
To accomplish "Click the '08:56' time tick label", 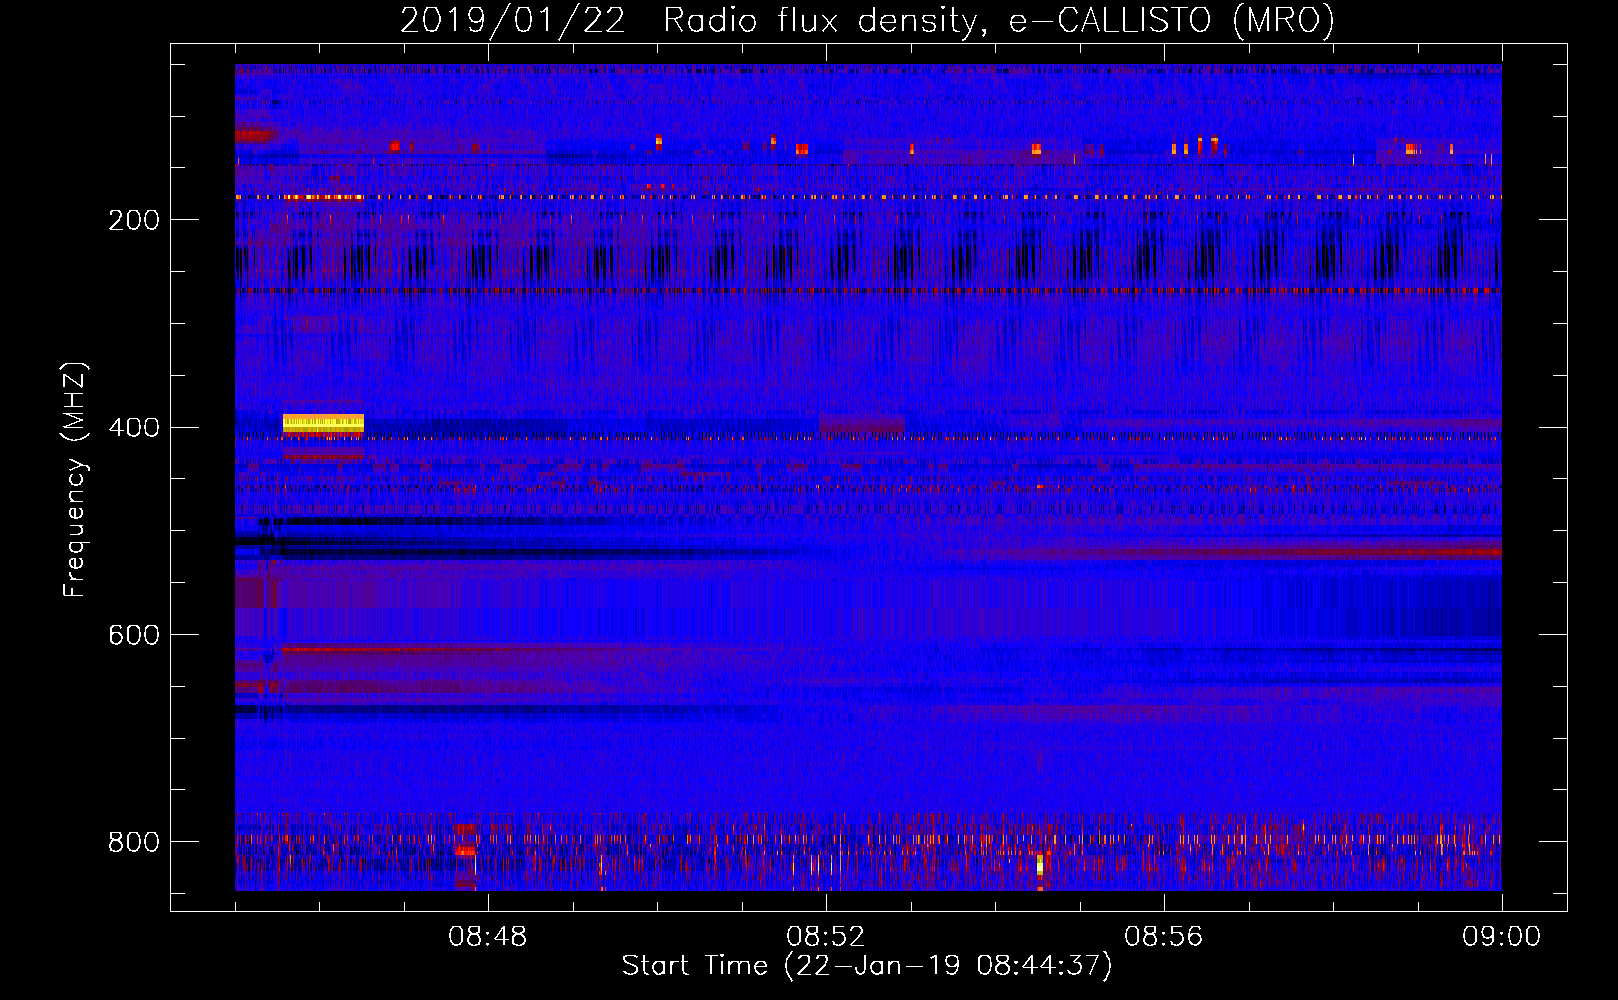I will 1164,937.
